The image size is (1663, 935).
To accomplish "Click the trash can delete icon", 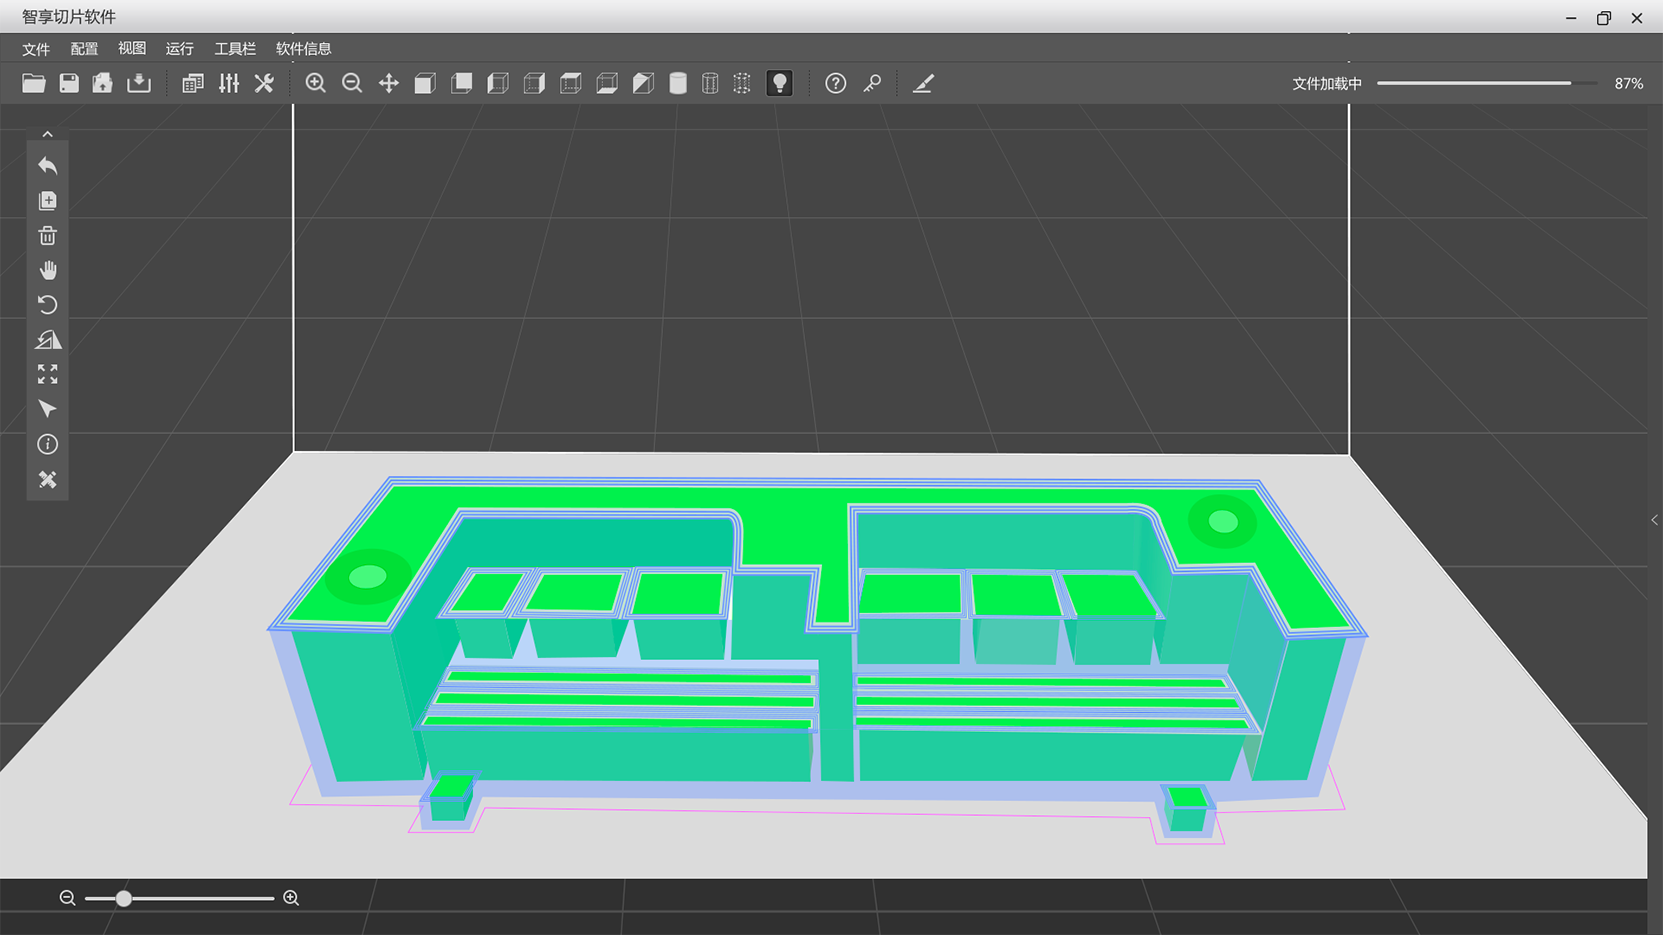I will tap(47, 236).
